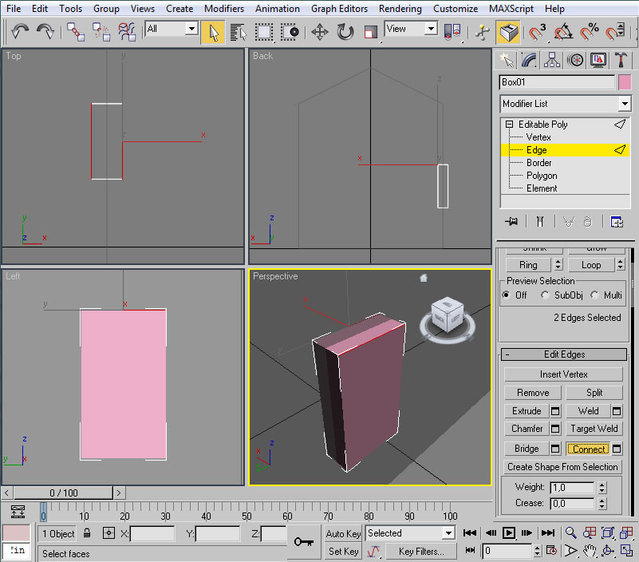Open the Modifier List dropdown
Screen dimensions: 639x562
pyautogui.click(x=566, y=104)
